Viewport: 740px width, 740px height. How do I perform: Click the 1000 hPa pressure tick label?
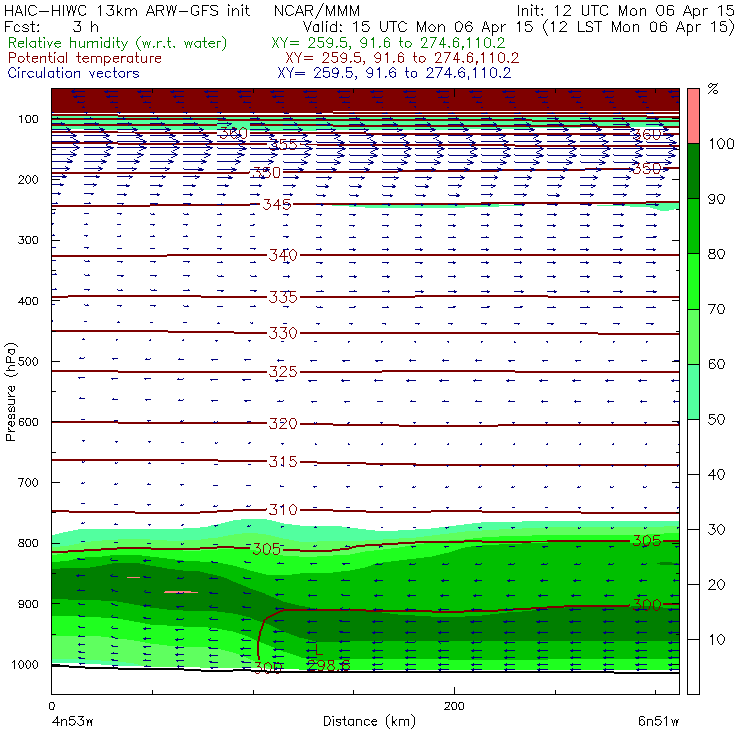click(25, 664)
